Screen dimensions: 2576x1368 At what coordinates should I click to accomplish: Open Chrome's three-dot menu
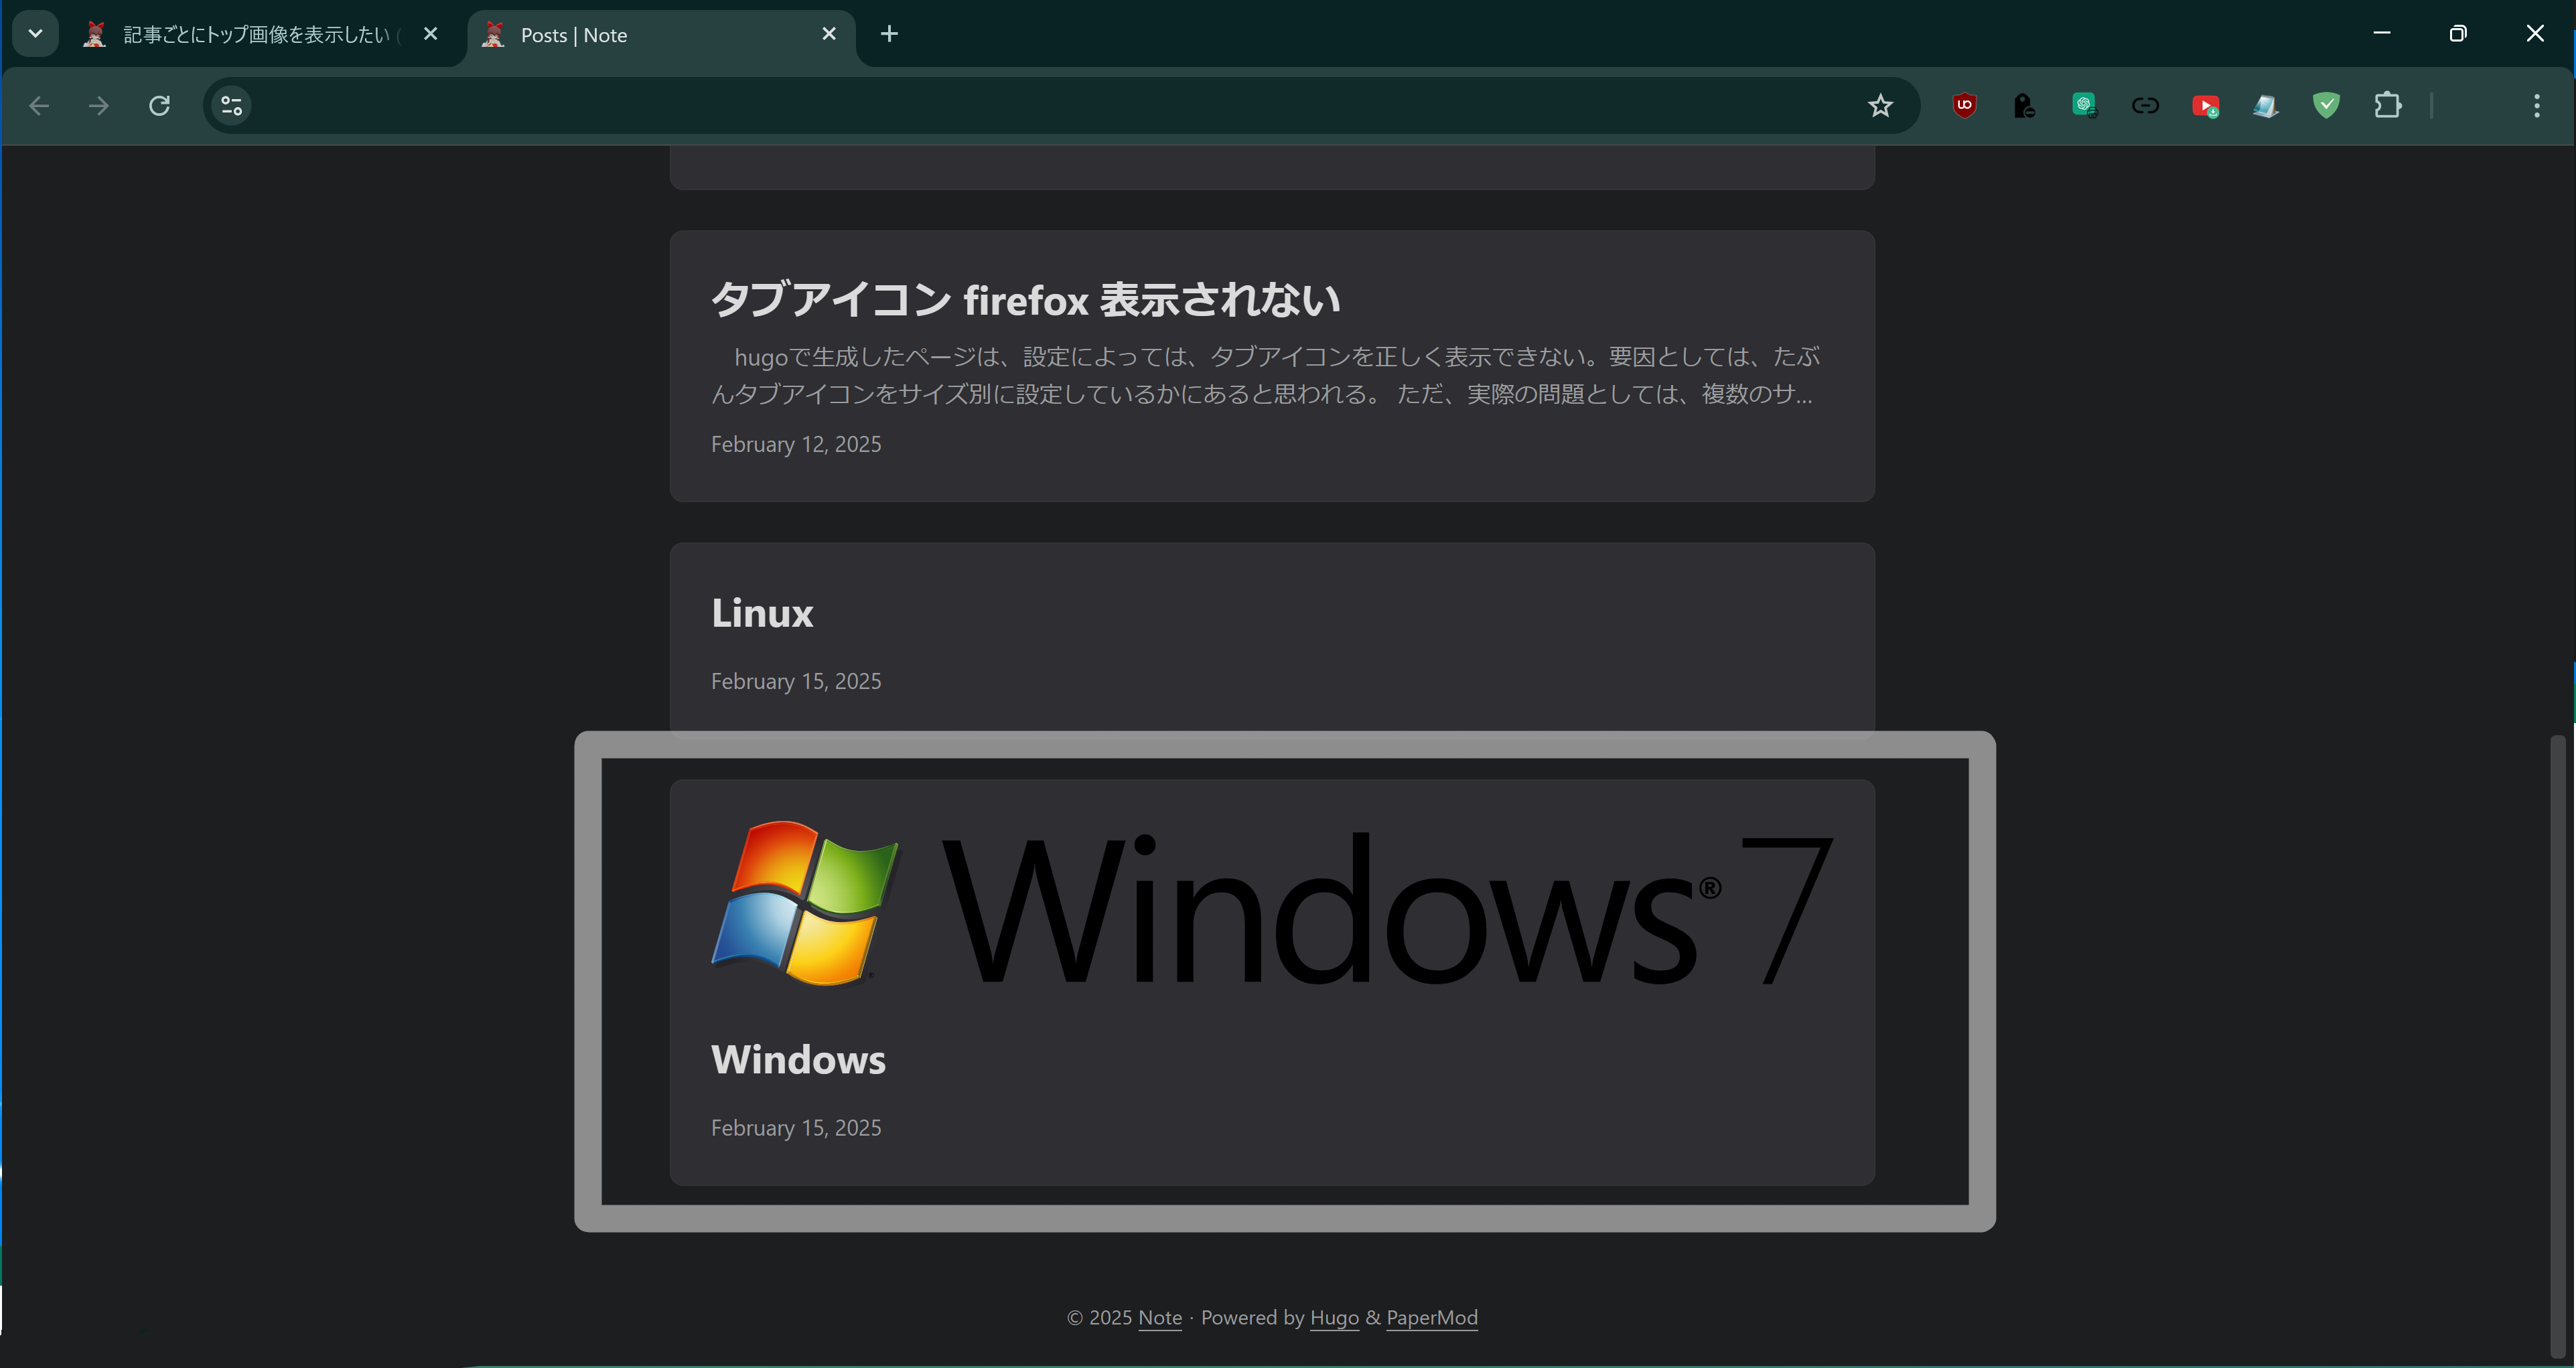tap(2536, 105)
